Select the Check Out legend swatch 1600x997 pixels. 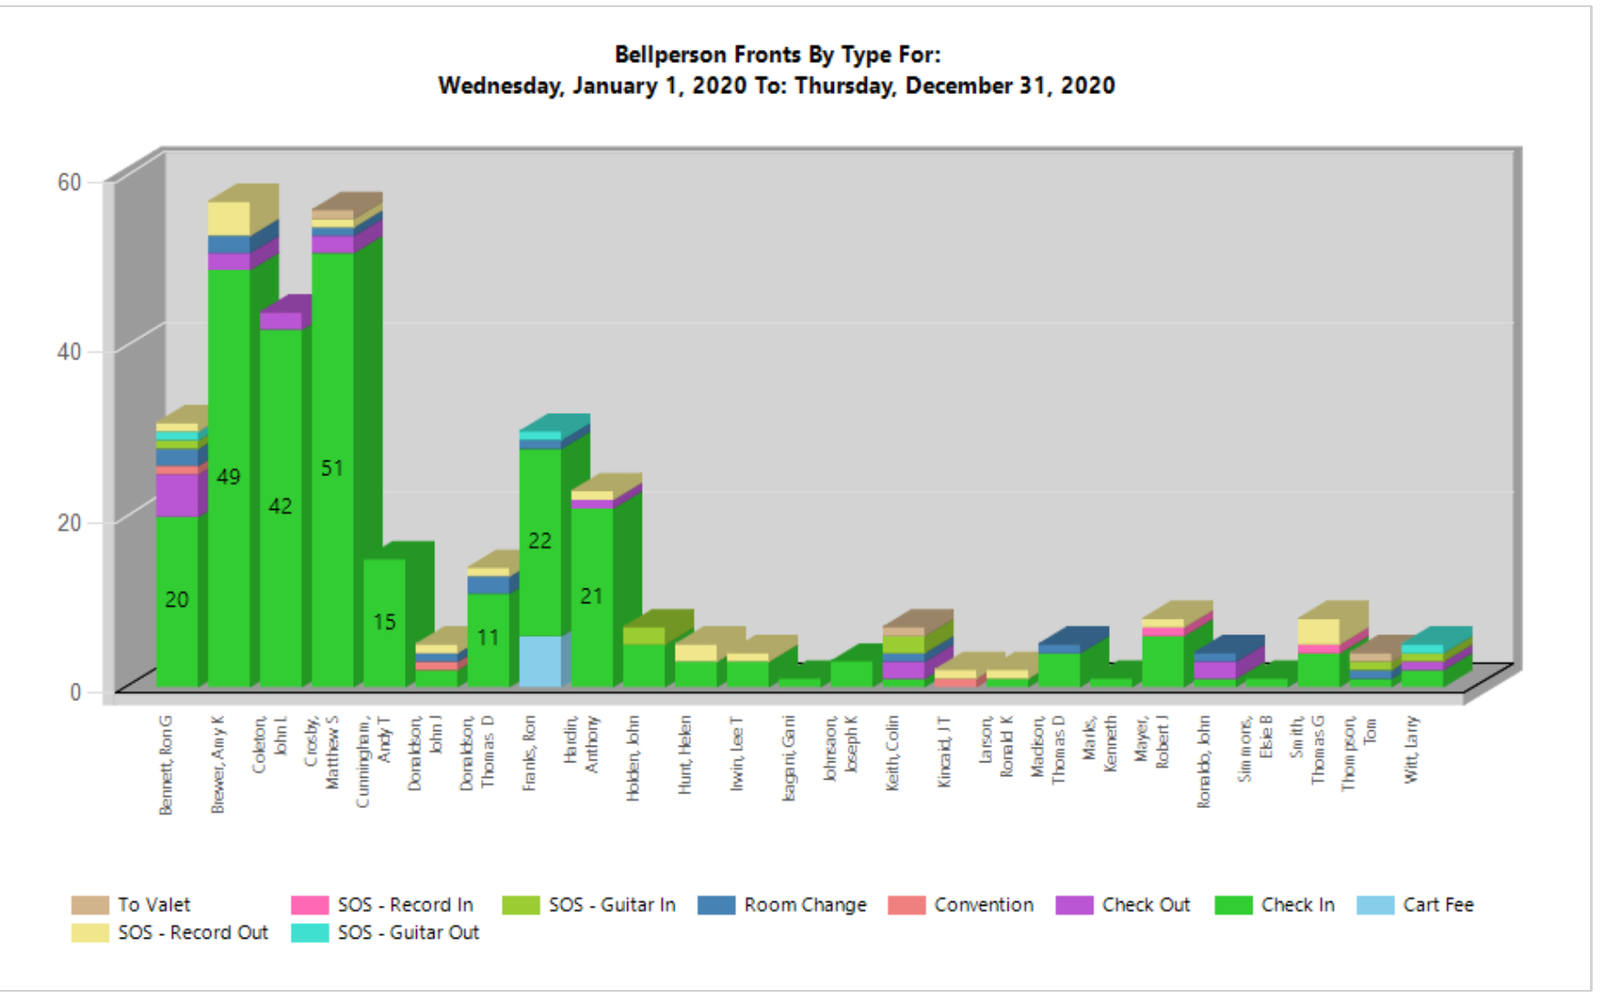pos(1074,905)
